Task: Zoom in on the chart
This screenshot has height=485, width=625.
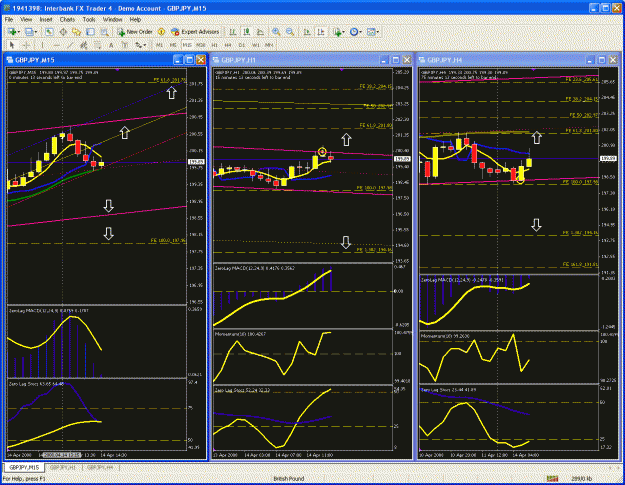Action: (x=276, y=32)
